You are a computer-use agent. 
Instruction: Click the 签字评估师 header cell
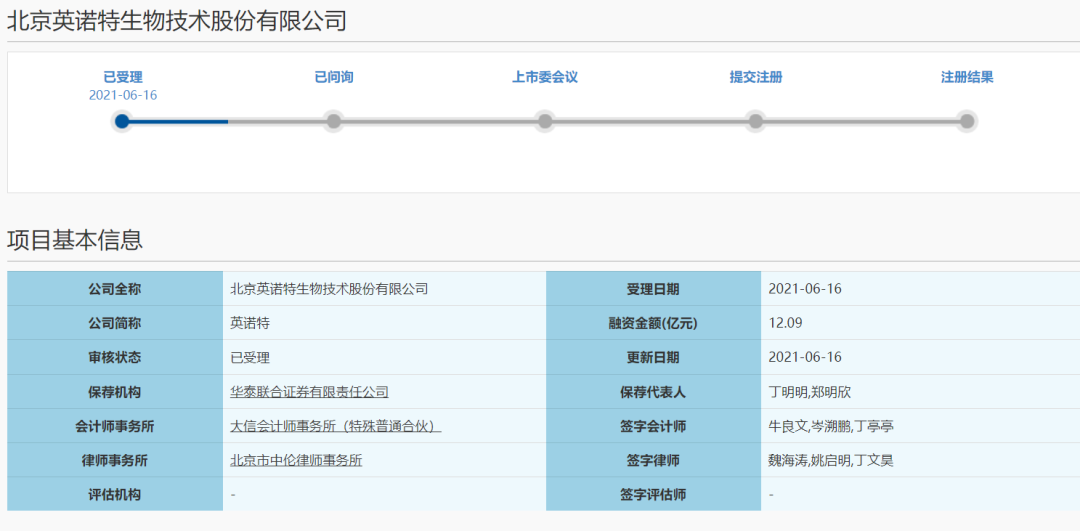653,494
